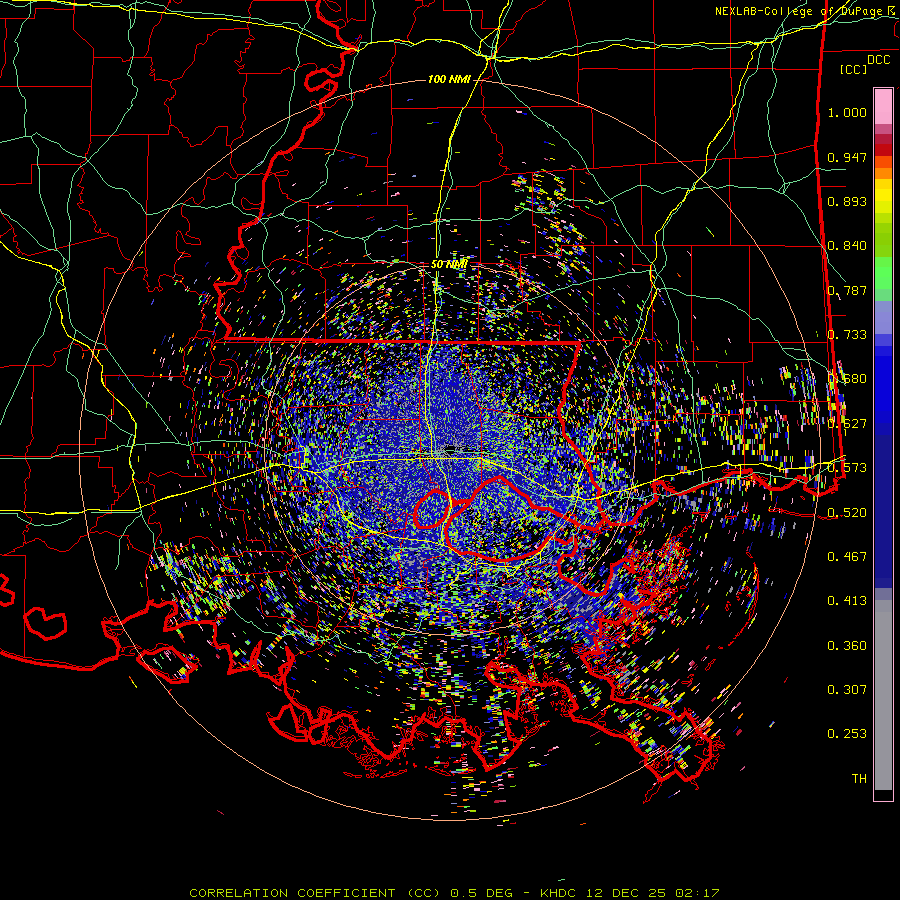Image resolution: width=900 pixels, height=900 pixels.
Task: Click the 0.680 legend value
Action: tap(847, 379)
